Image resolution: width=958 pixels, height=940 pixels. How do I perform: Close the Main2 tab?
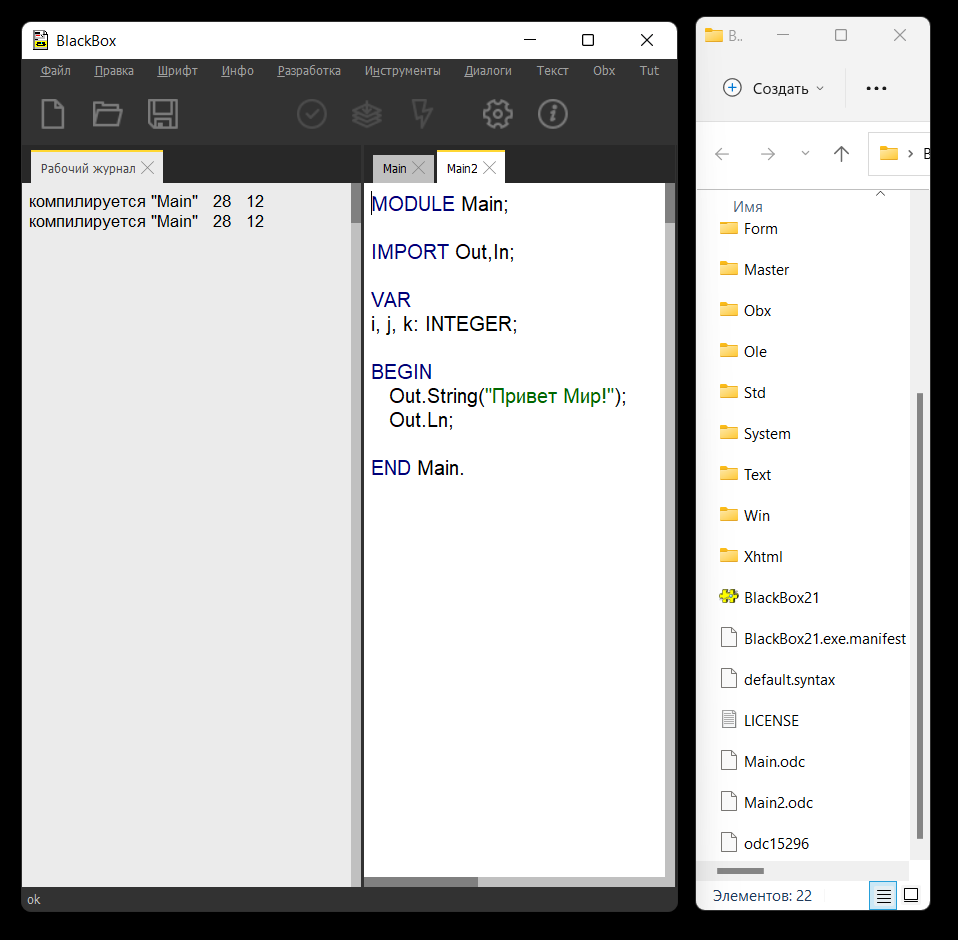[x=490, y=168]
